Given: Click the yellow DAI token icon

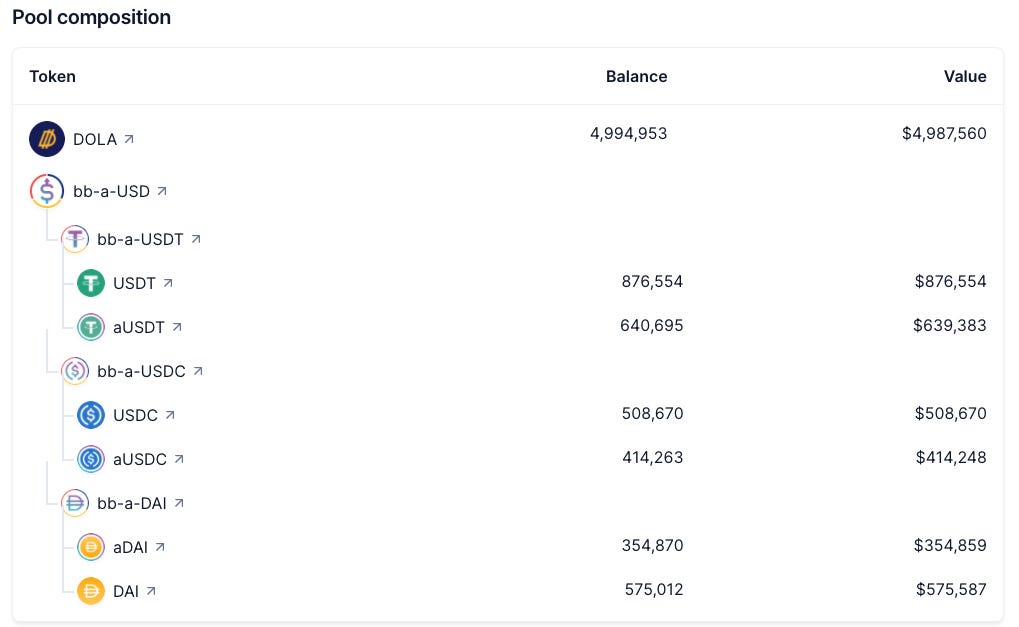Looking at the screenshot, I should point(91,591).
